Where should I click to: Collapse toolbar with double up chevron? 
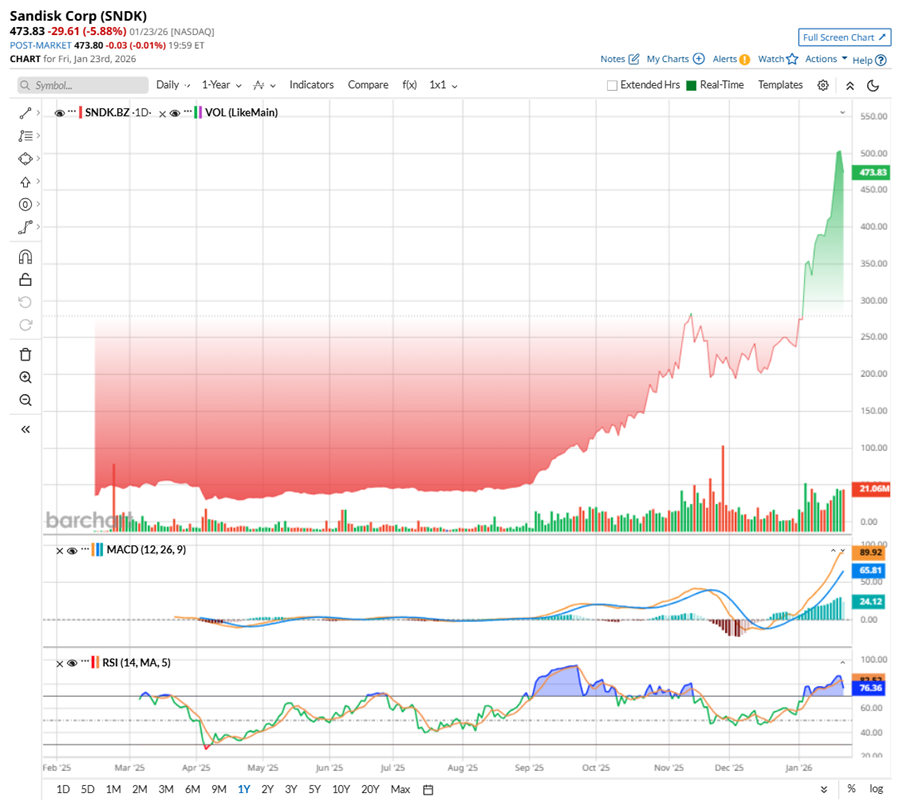coord(849,86)
